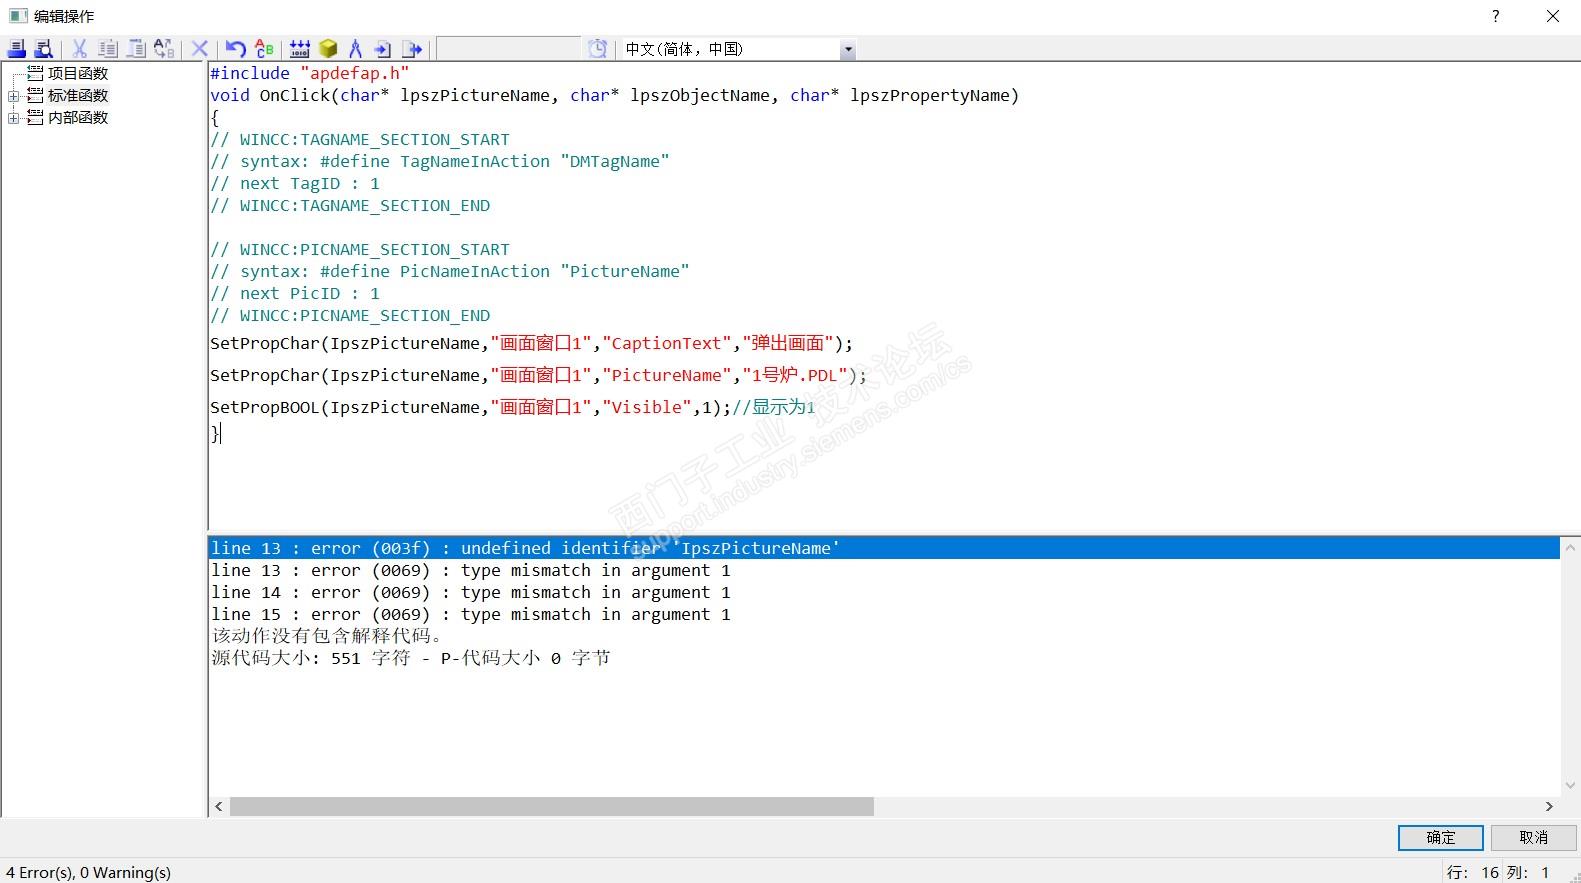Click the export action icon
This screenshot has height=883, width=1581.
[x=412, y=49]
